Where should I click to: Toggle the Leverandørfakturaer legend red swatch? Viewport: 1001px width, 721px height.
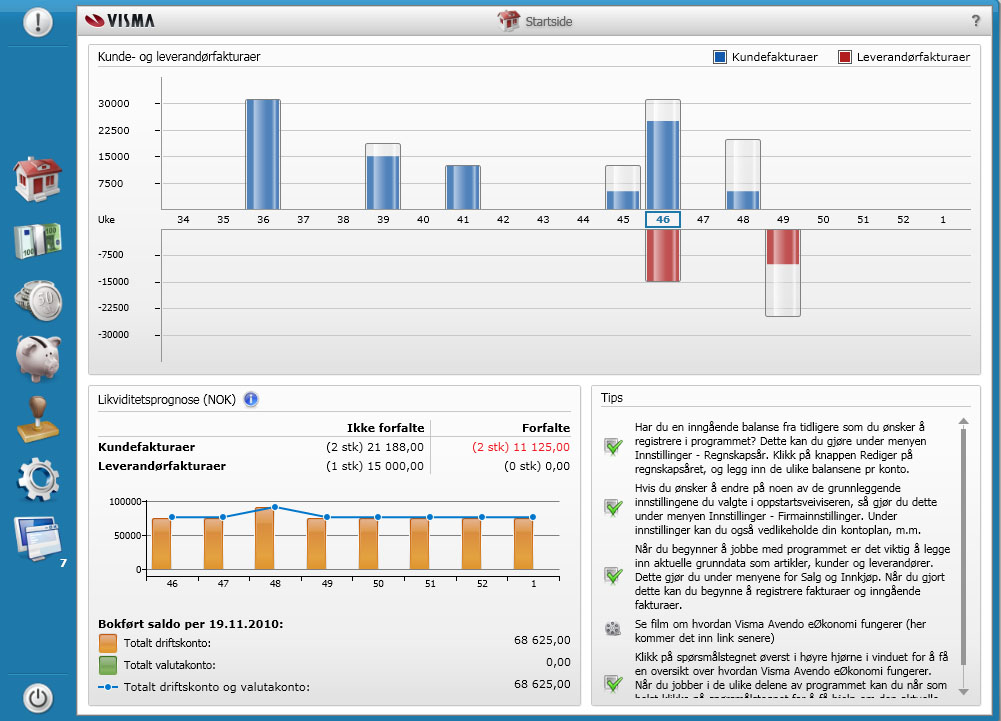click(845, 57)
